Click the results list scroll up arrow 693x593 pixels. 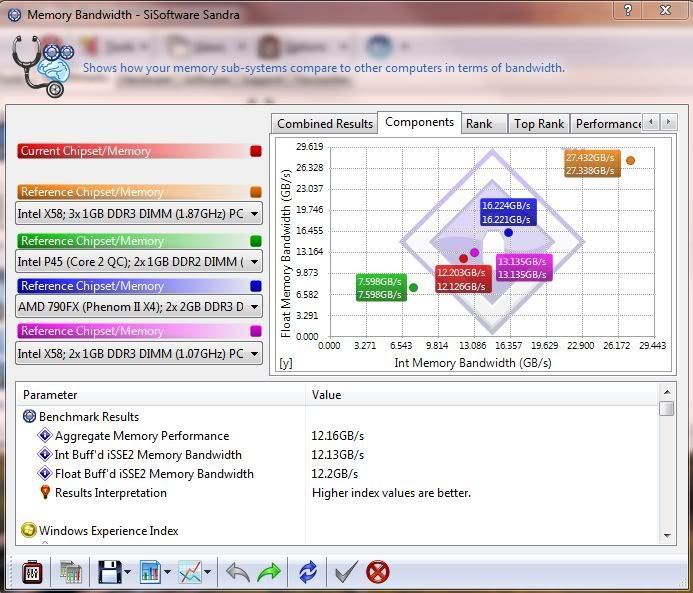[x=667, y=392]
